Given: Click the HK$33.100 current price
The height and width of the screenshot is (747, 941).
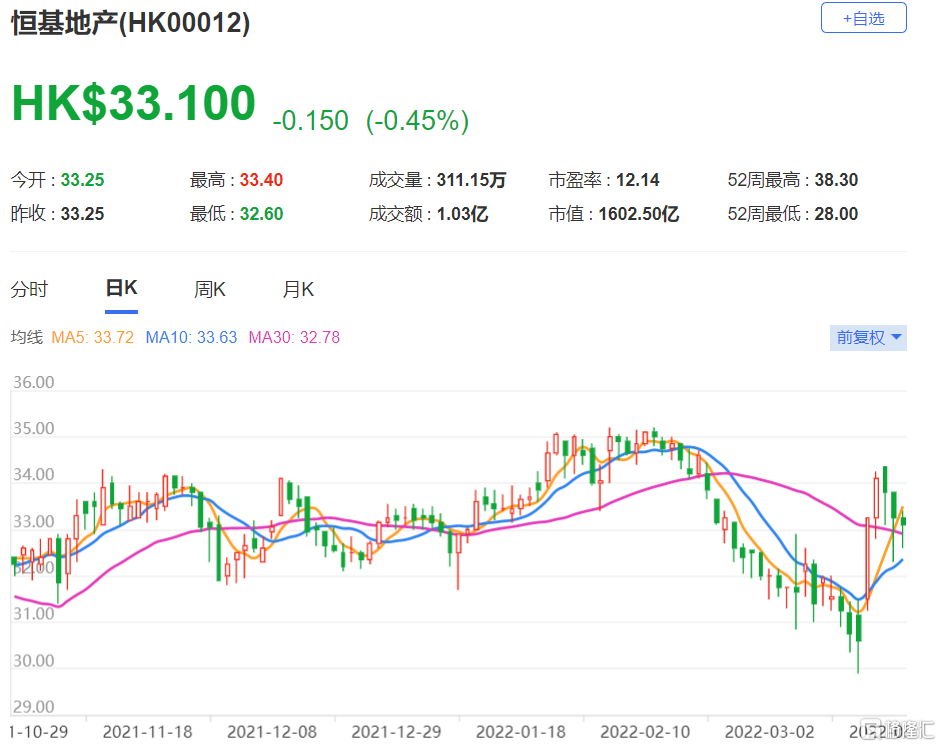Looking at the screenshot, I should tap(133, 104).
